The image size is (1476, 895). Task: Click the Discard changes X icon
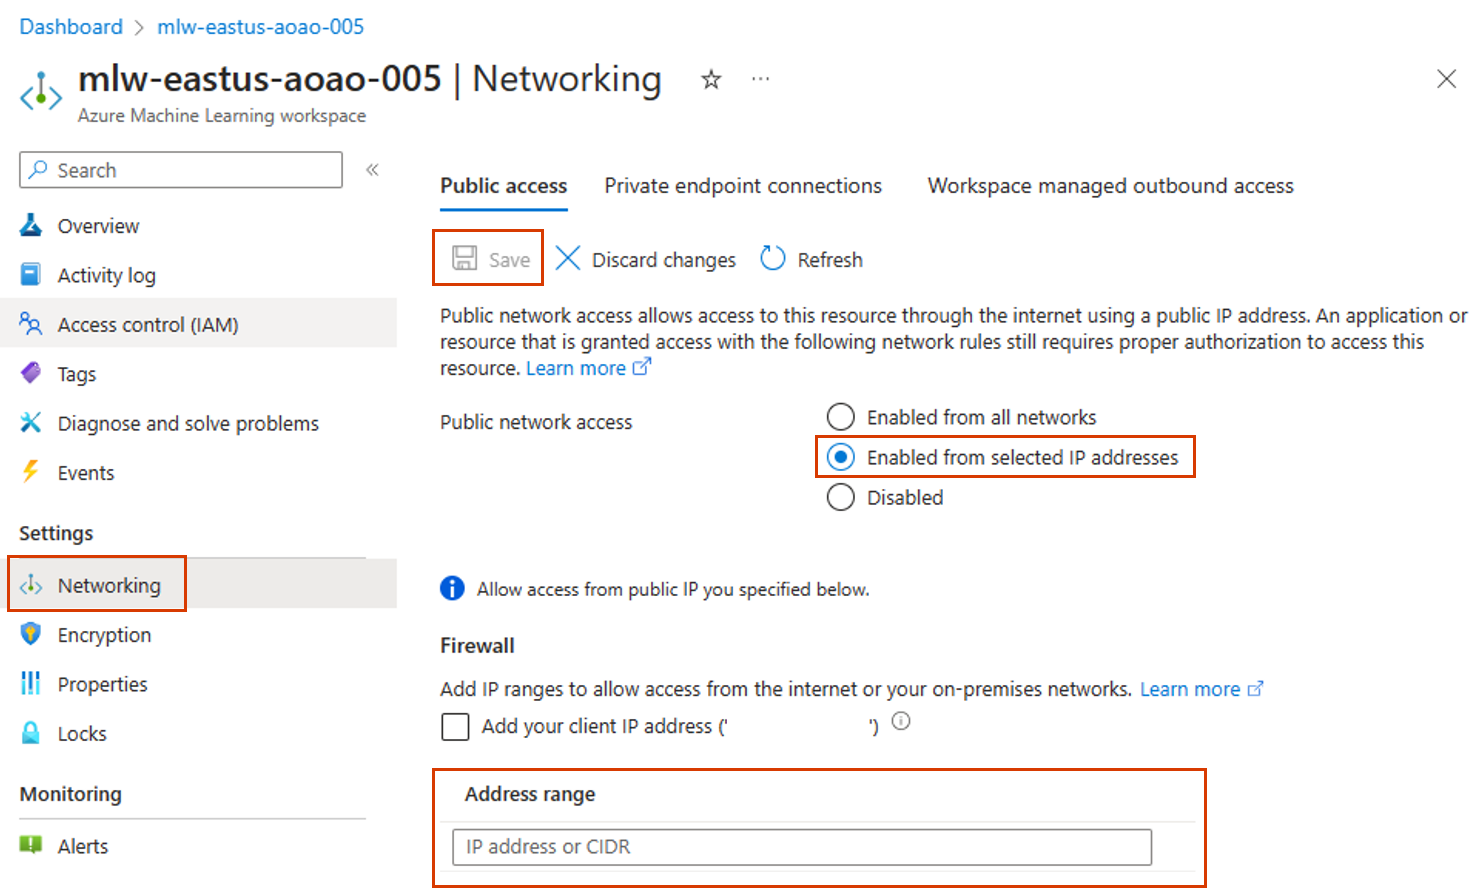click(568, 259)
